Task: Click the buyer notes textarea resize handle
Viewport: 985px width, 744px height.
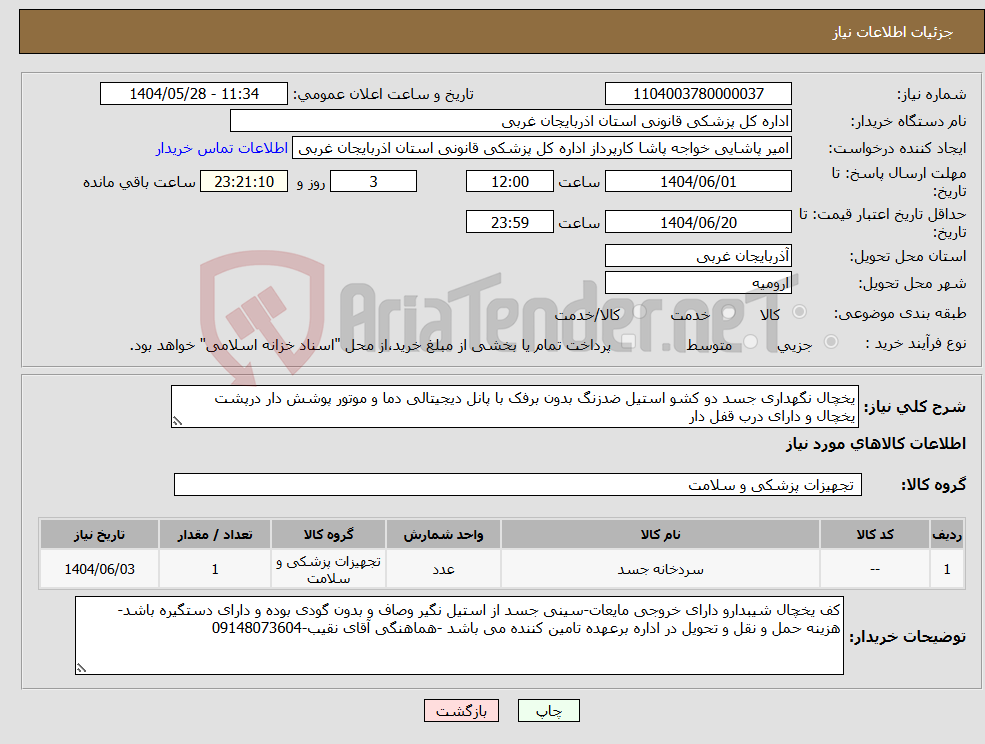Action: pyautogui.click(x=81, y=669)
